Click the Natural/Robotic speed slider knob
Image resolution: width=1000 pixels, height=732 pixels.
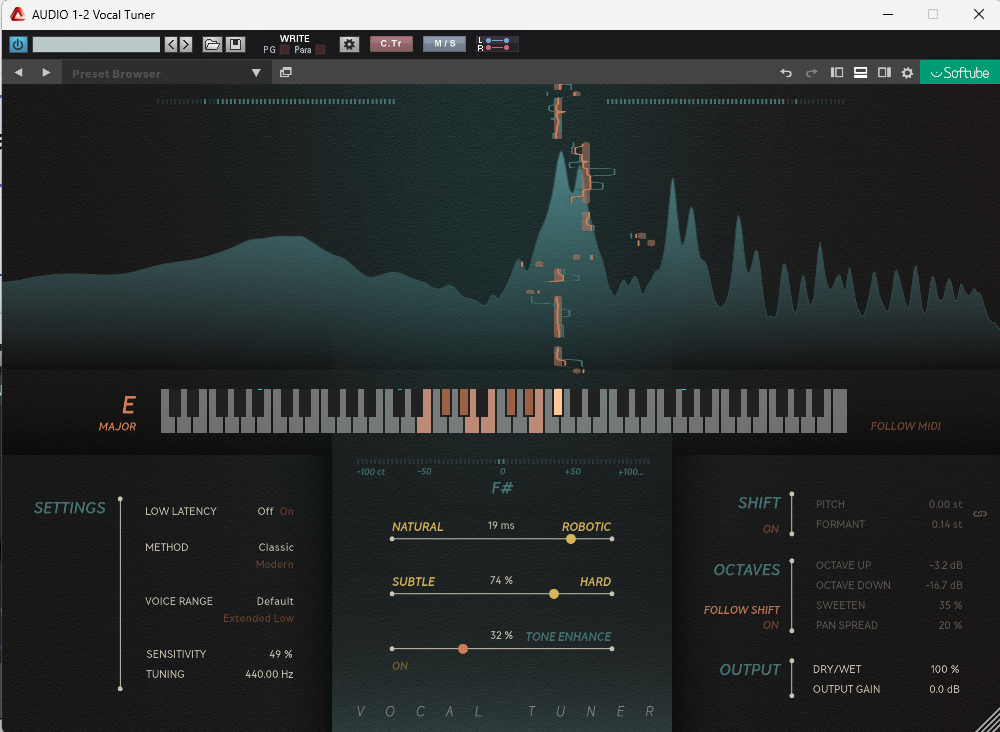(x=571, y=539)
